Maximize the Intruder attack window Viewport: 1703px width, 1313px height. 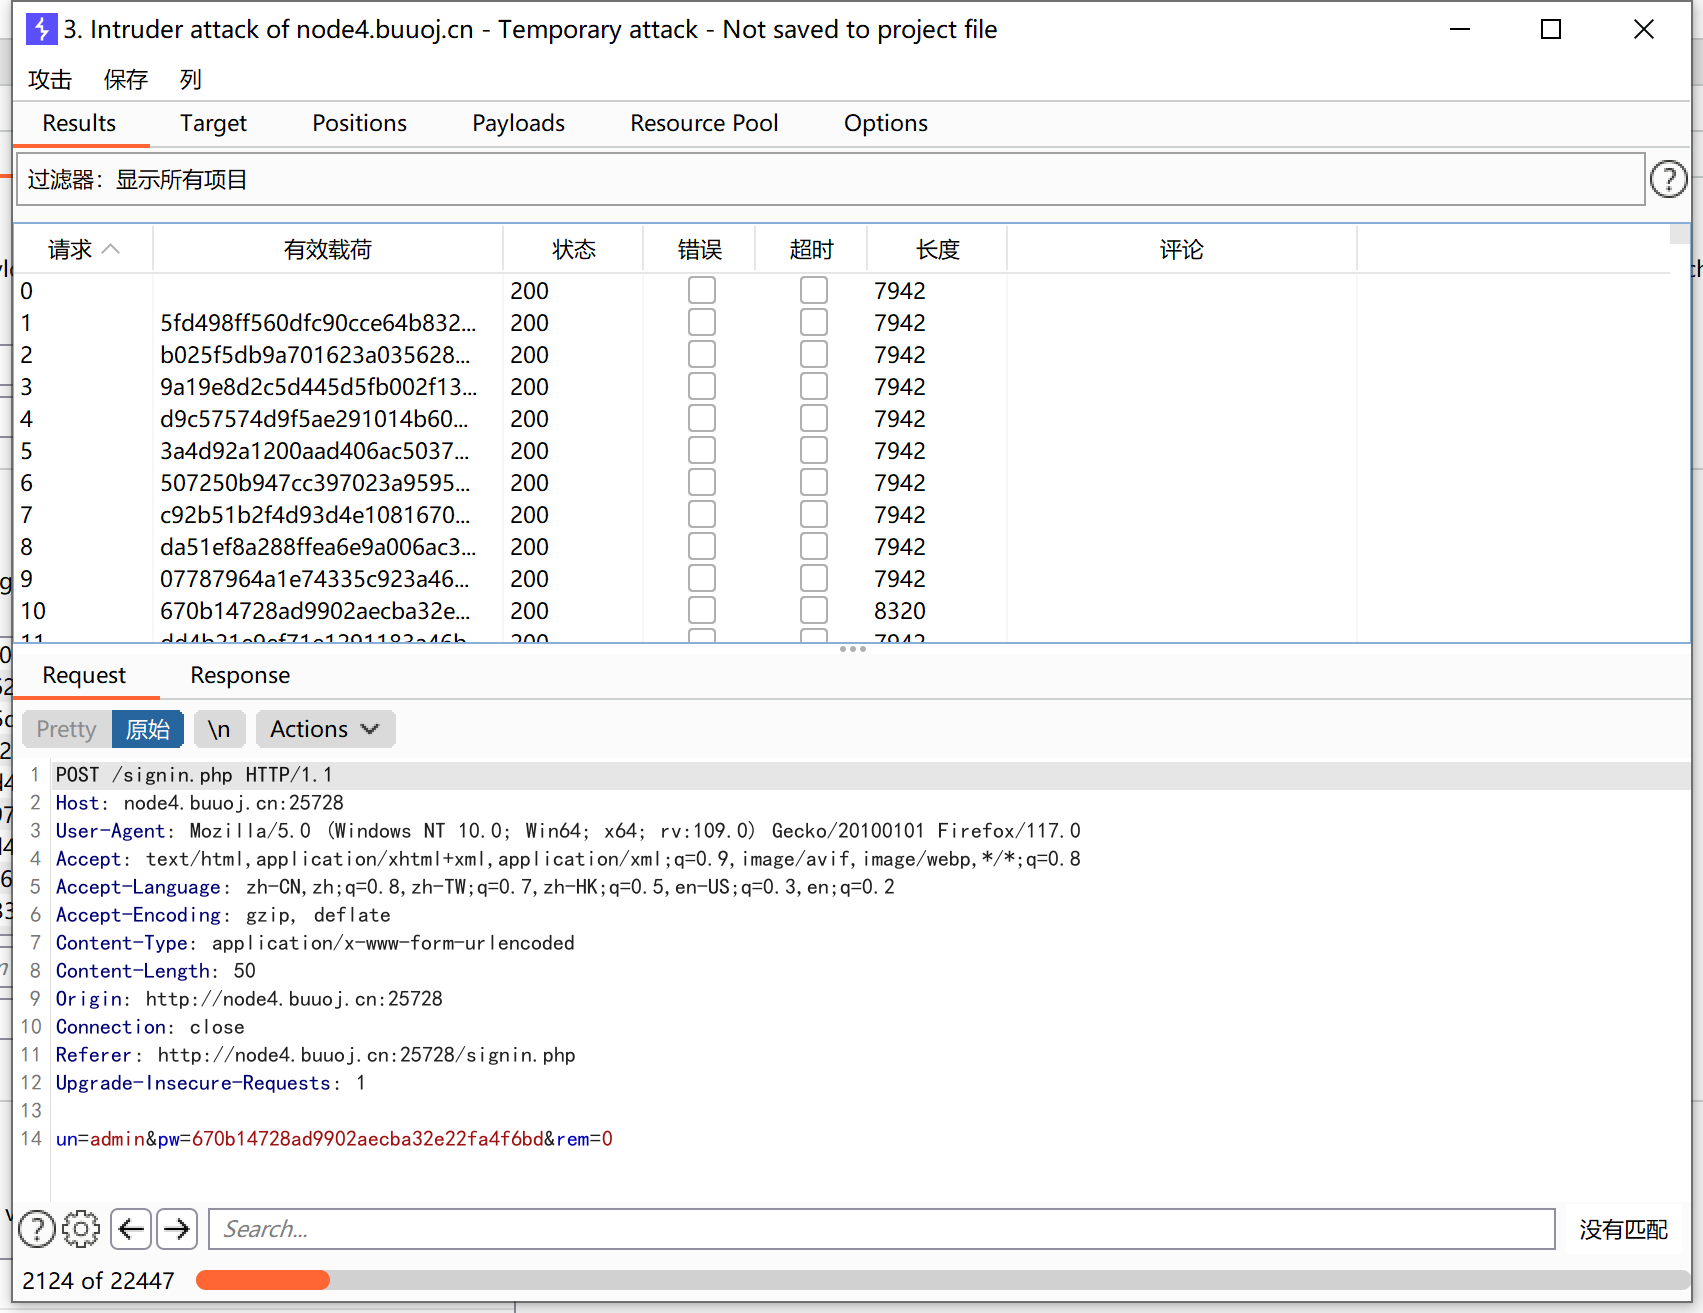pos(1551,29)
